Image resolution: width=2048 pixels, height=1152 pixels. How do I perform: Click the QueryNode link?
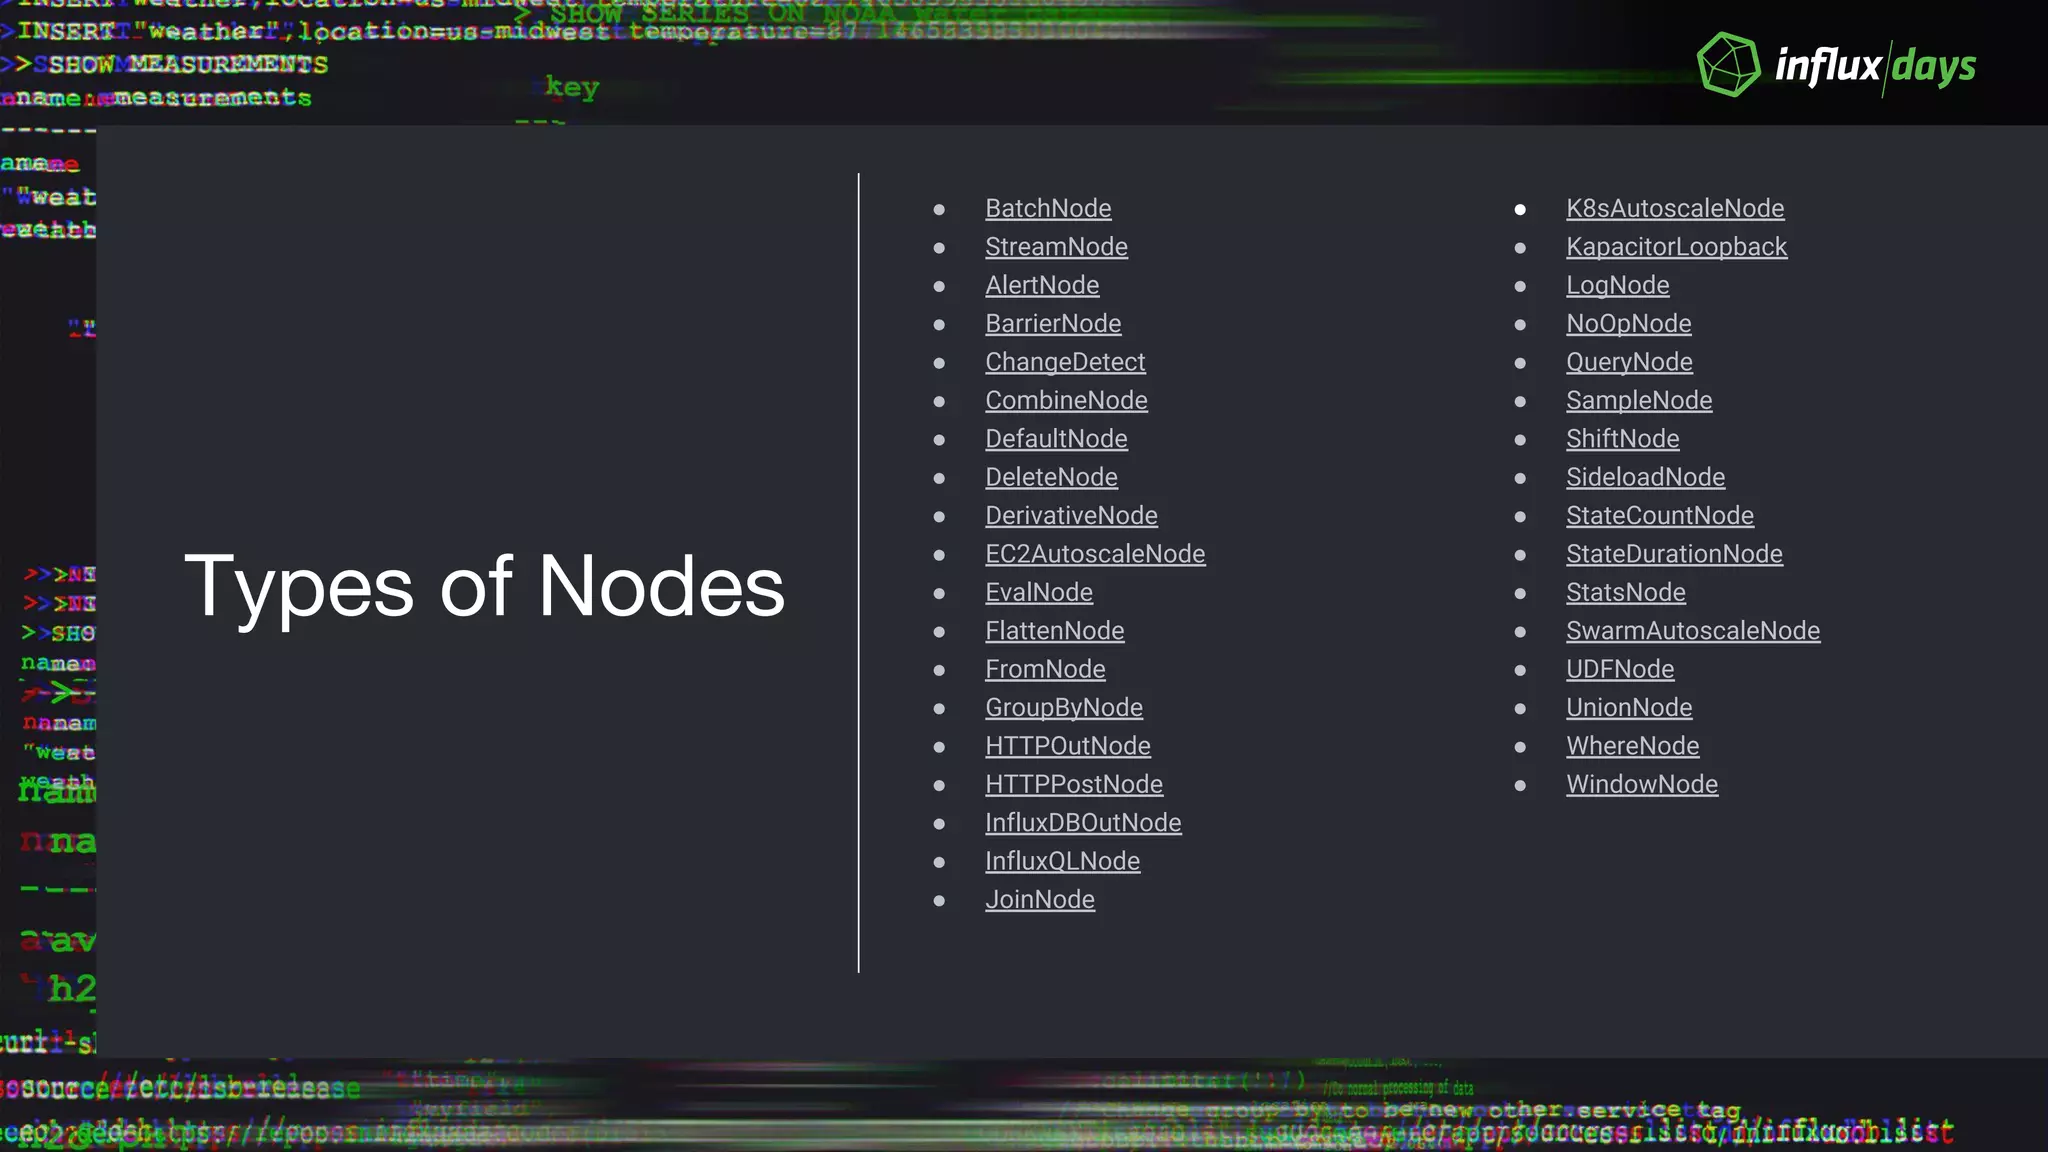[1629, 362]
